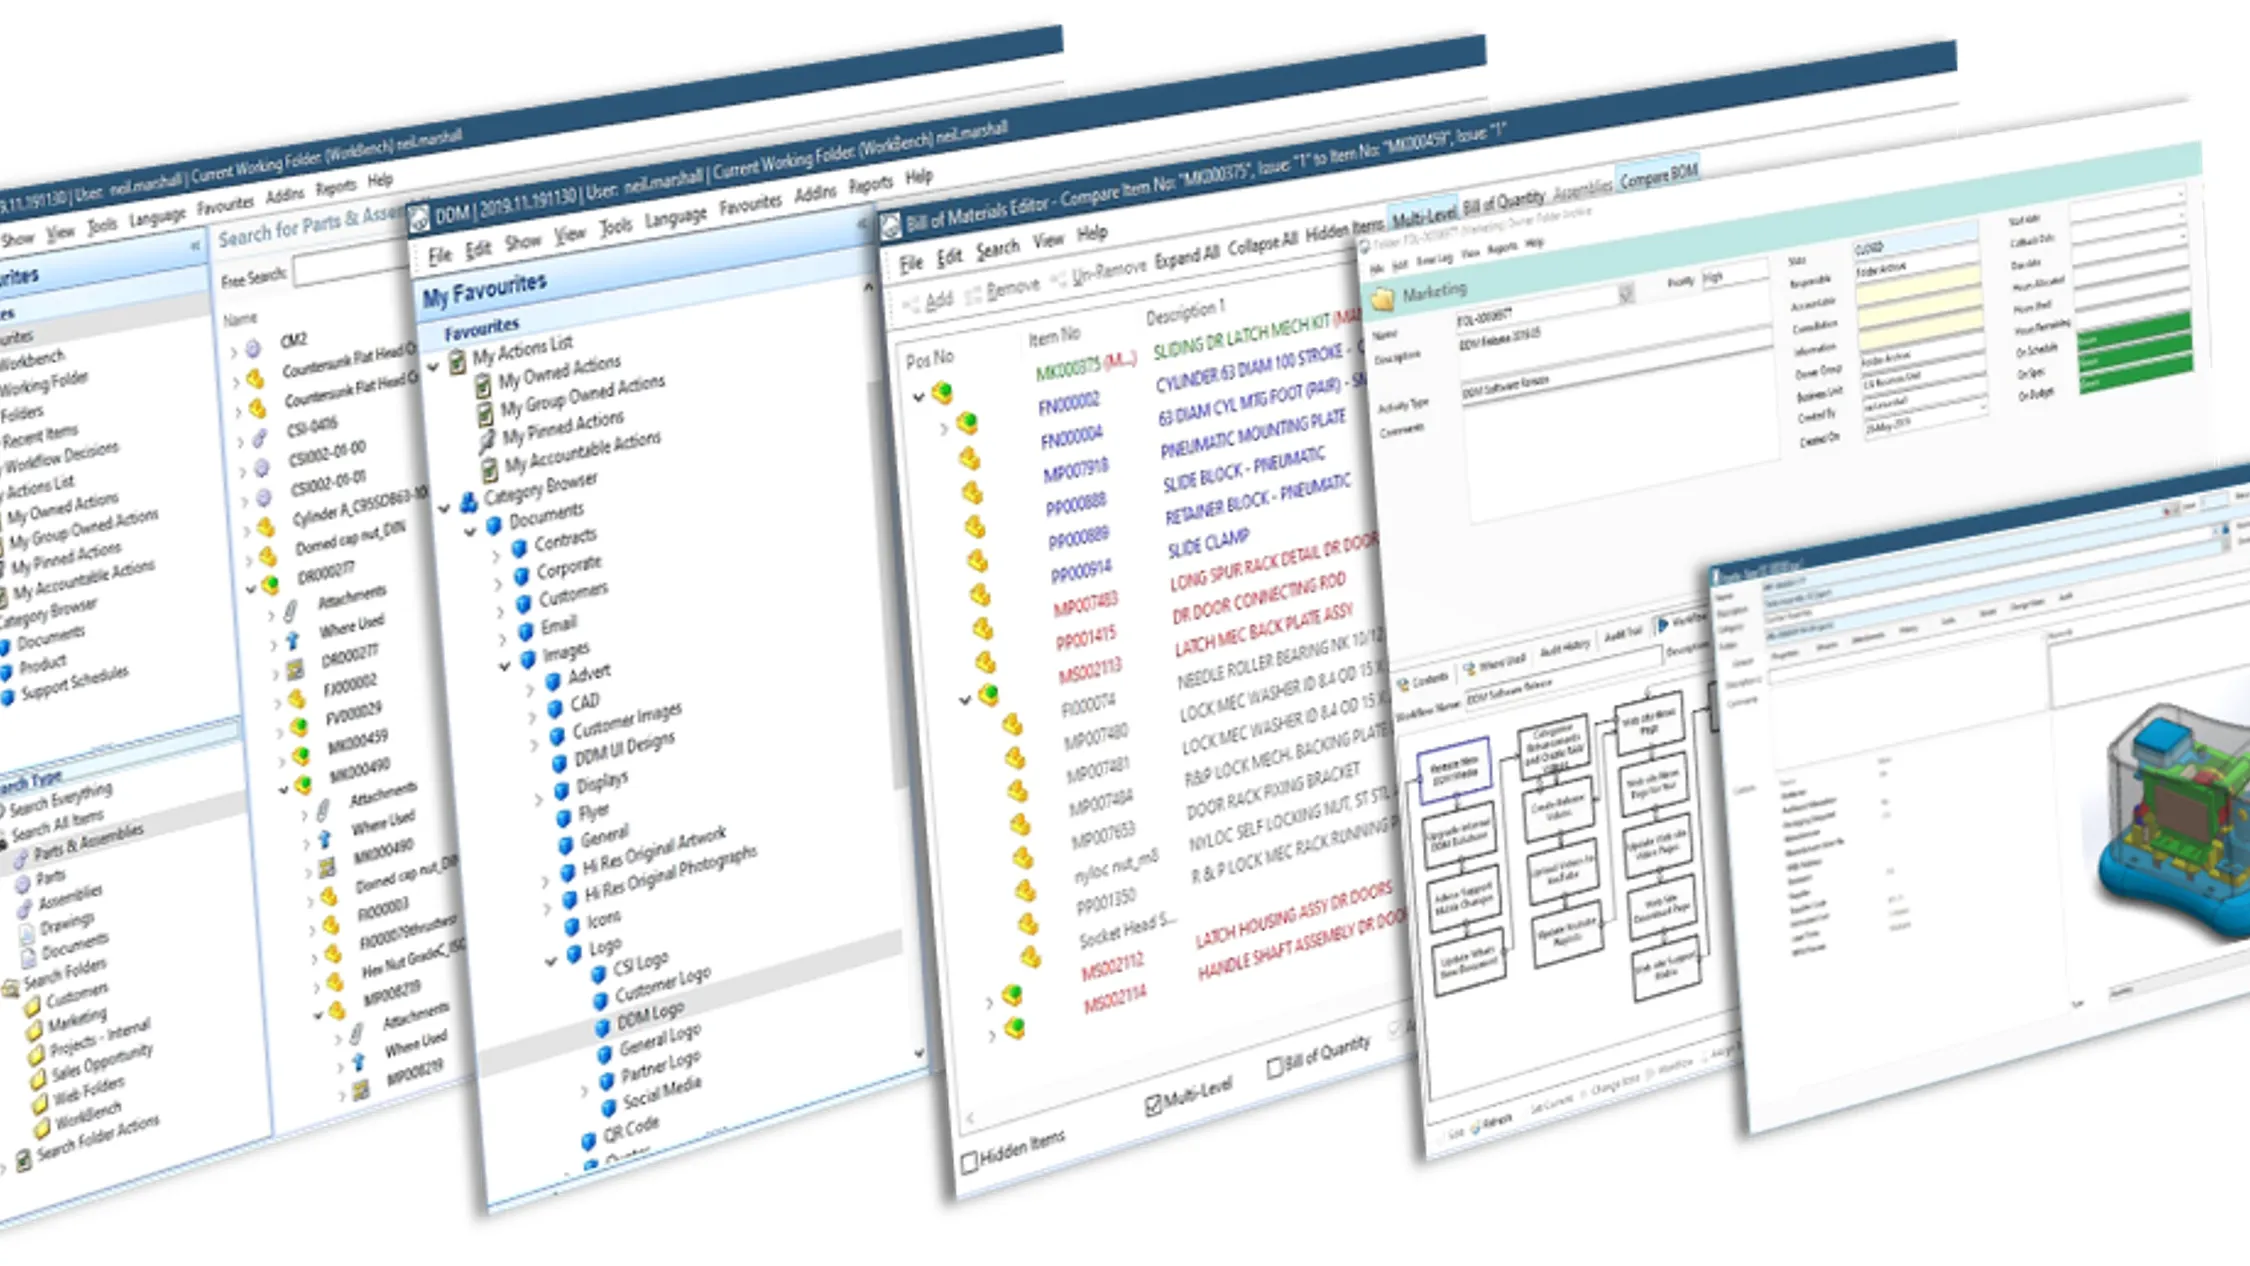Click the Bill of Materials Editor title bar icon
Image resolution: width=2250 pixels, height=1266 pixels.
pos(890,227)
